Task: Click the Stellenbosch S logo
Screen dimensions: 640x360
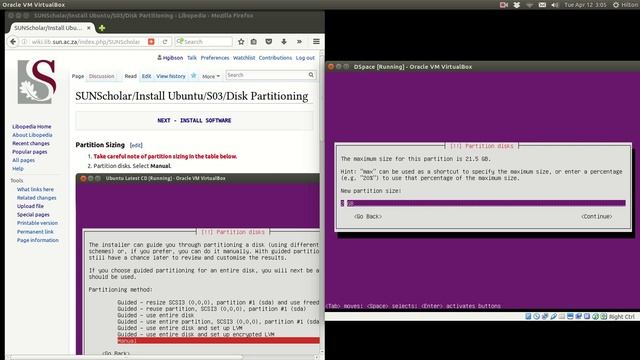Action: point(37,82)
